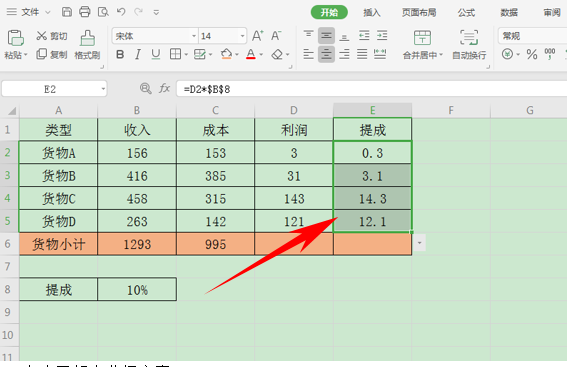This screenshot has height=367, width=570.
Task: Toggle align left
Action: click(x=308, y=55)
